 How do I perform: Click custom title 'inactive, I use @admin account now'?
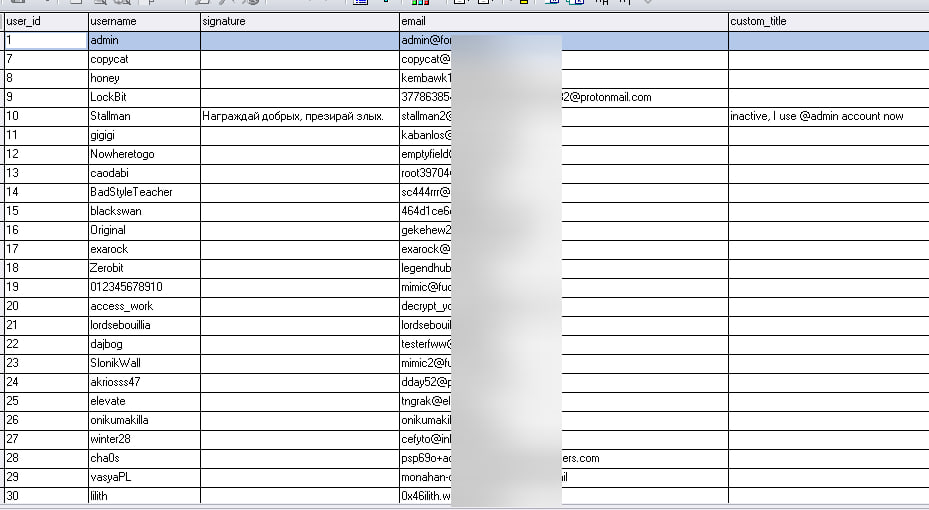829,116
